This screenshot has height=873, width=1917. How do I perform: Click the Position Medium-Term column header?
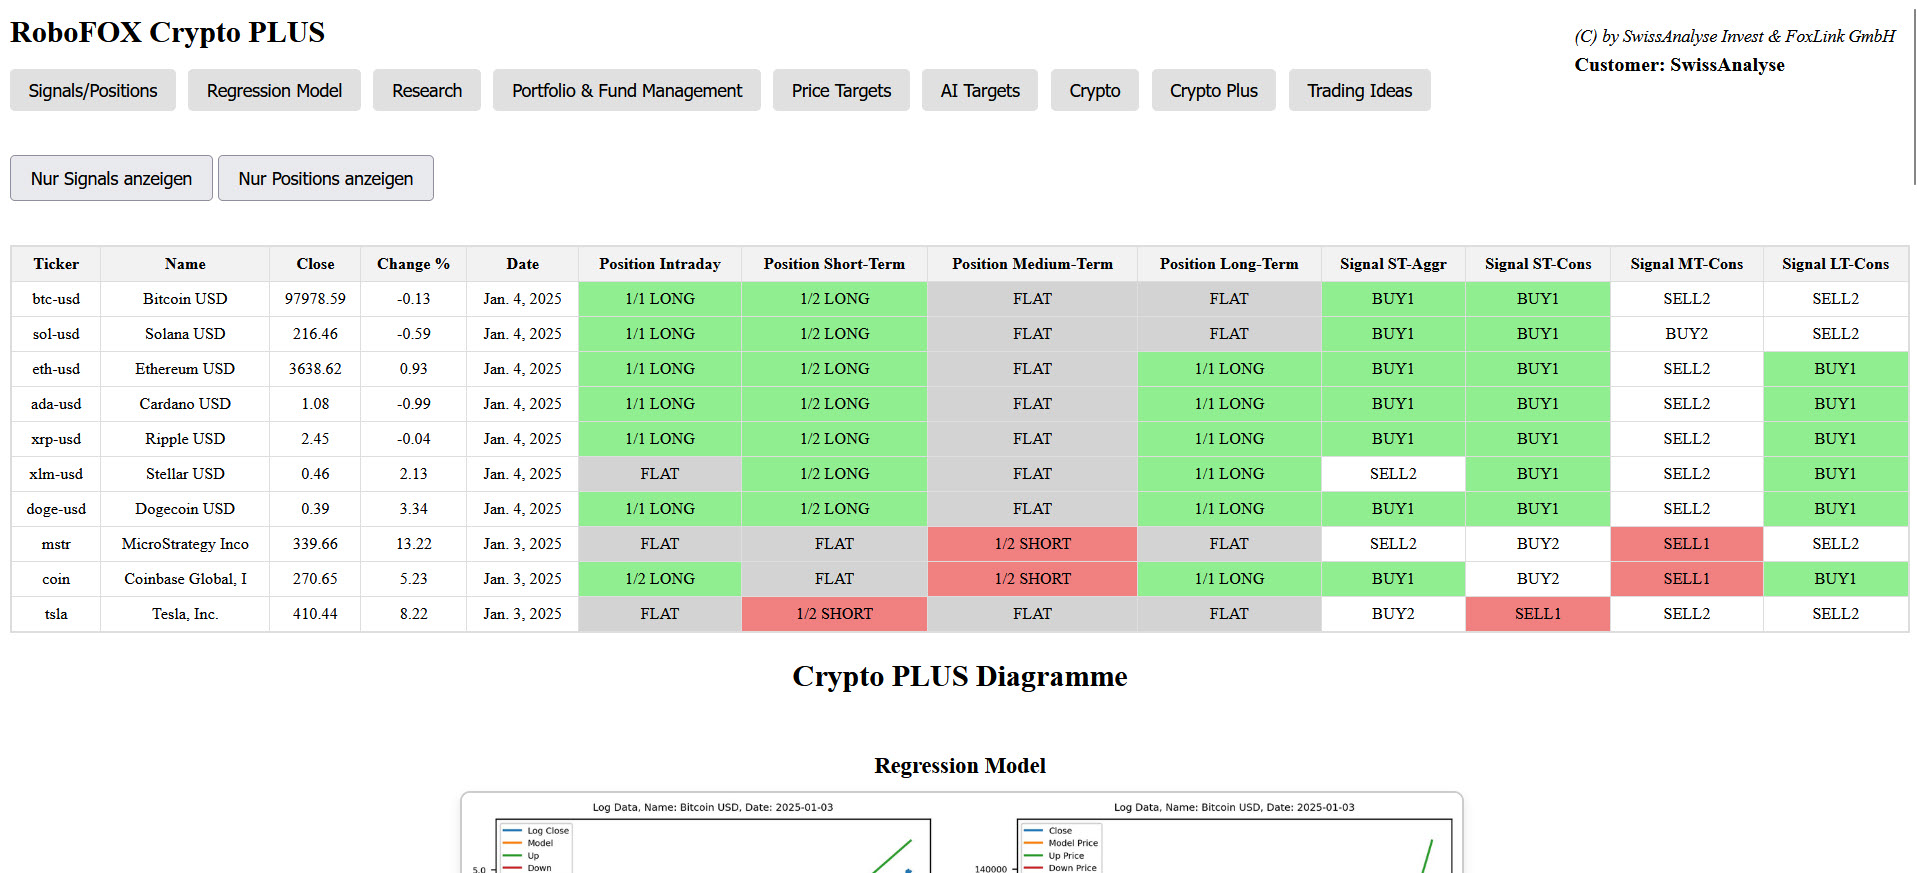coord(1032,264)
